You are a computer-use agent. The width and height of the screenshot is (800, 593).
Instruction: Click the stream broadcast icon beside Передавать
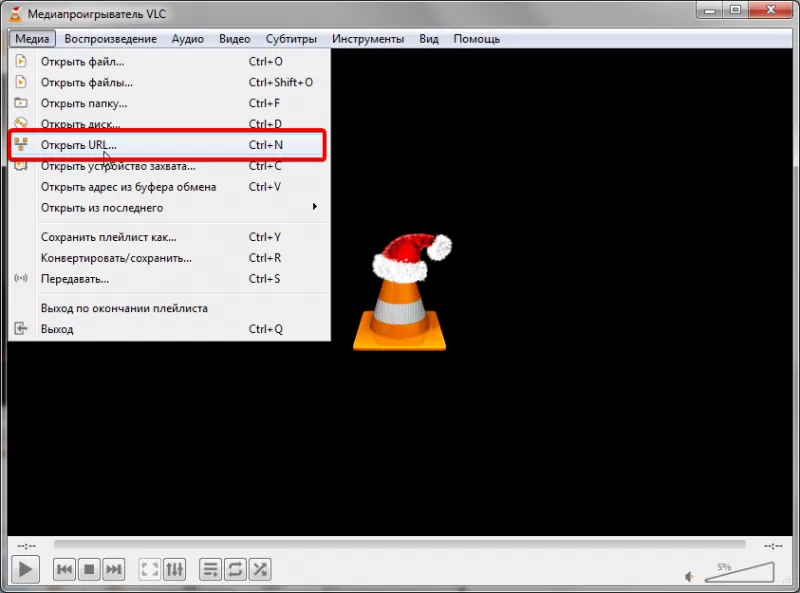click(21, 278)
